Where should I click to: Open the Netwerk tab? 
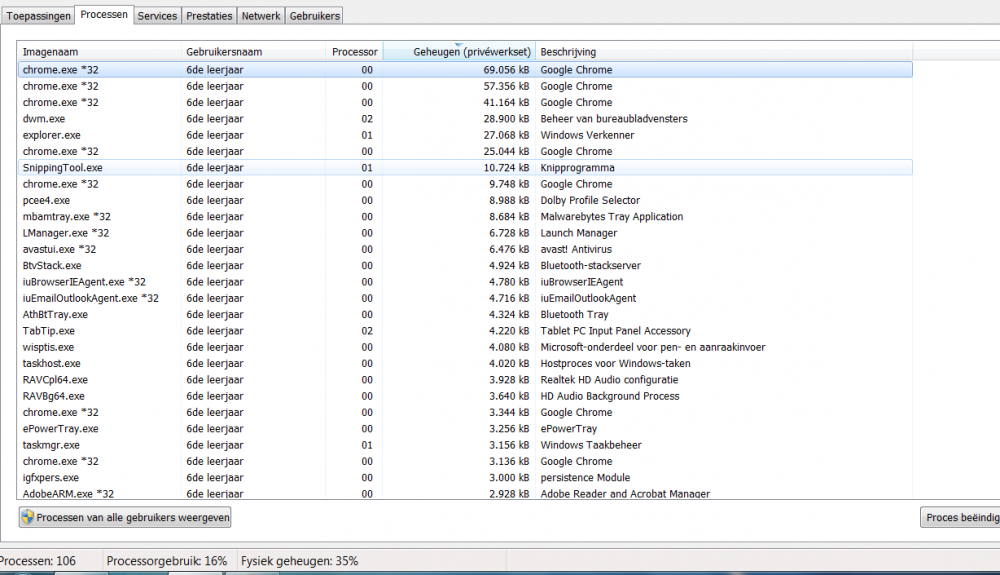pyautogui.click(x=261, y=16)
